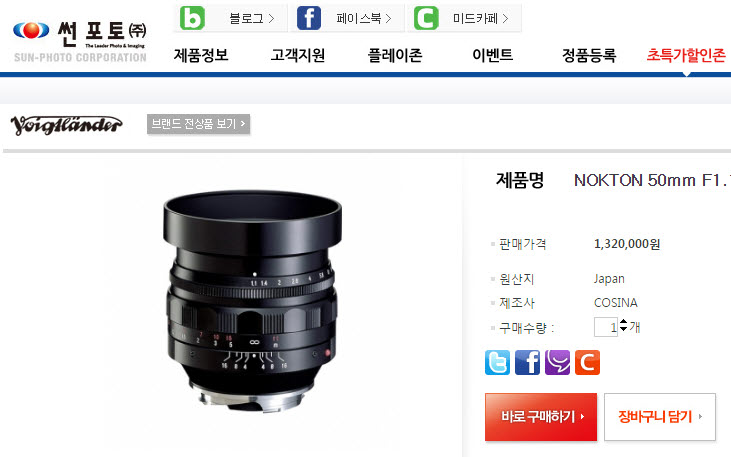Screen dimensions: 731x457
Task: Click 장바구니 담기 add-to-cart button
Action: (660, 416)
